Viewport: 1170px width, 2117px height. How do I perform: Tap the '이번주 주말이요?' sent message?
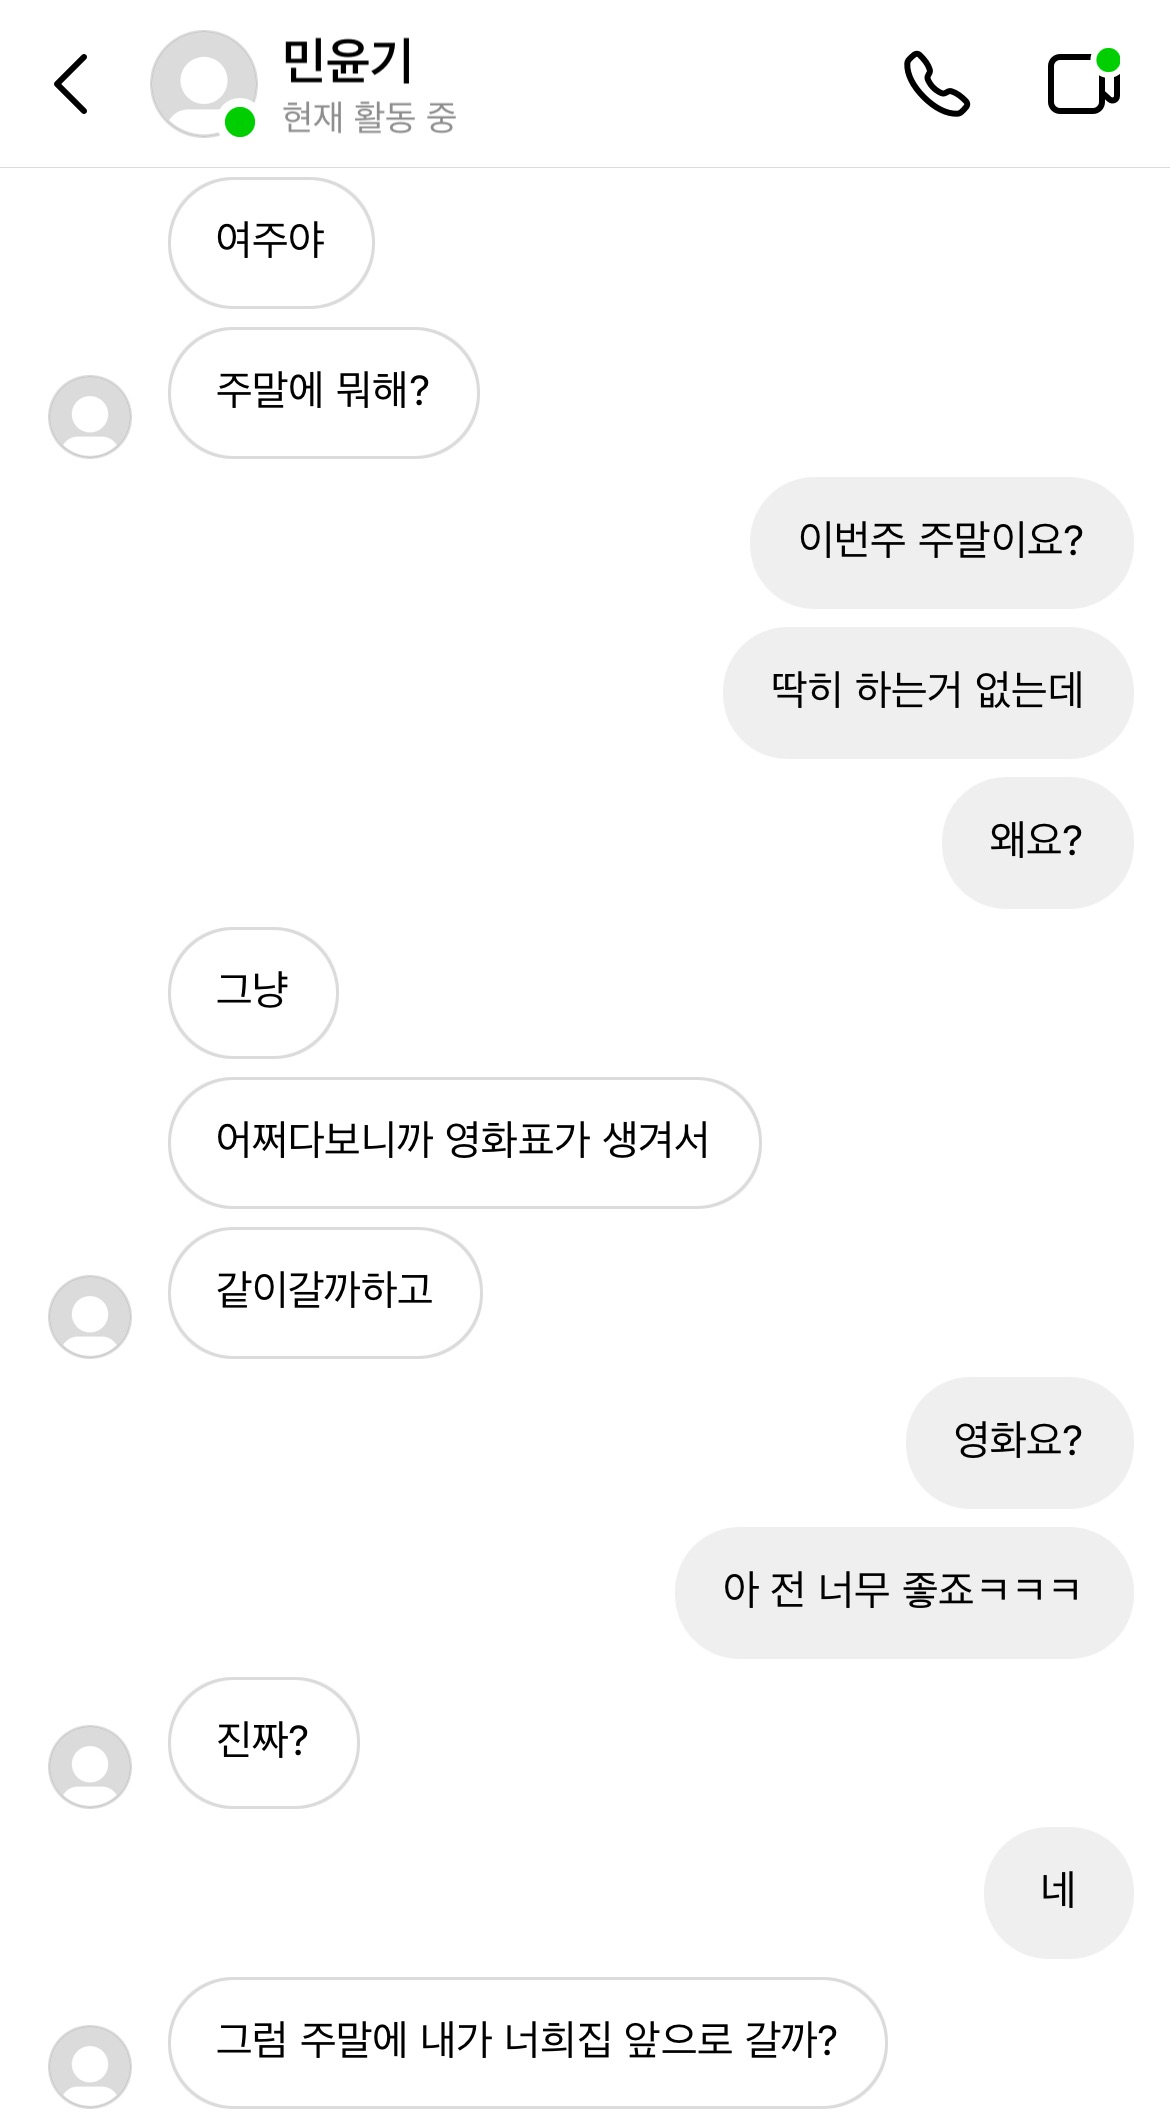[x=941, y=542]
